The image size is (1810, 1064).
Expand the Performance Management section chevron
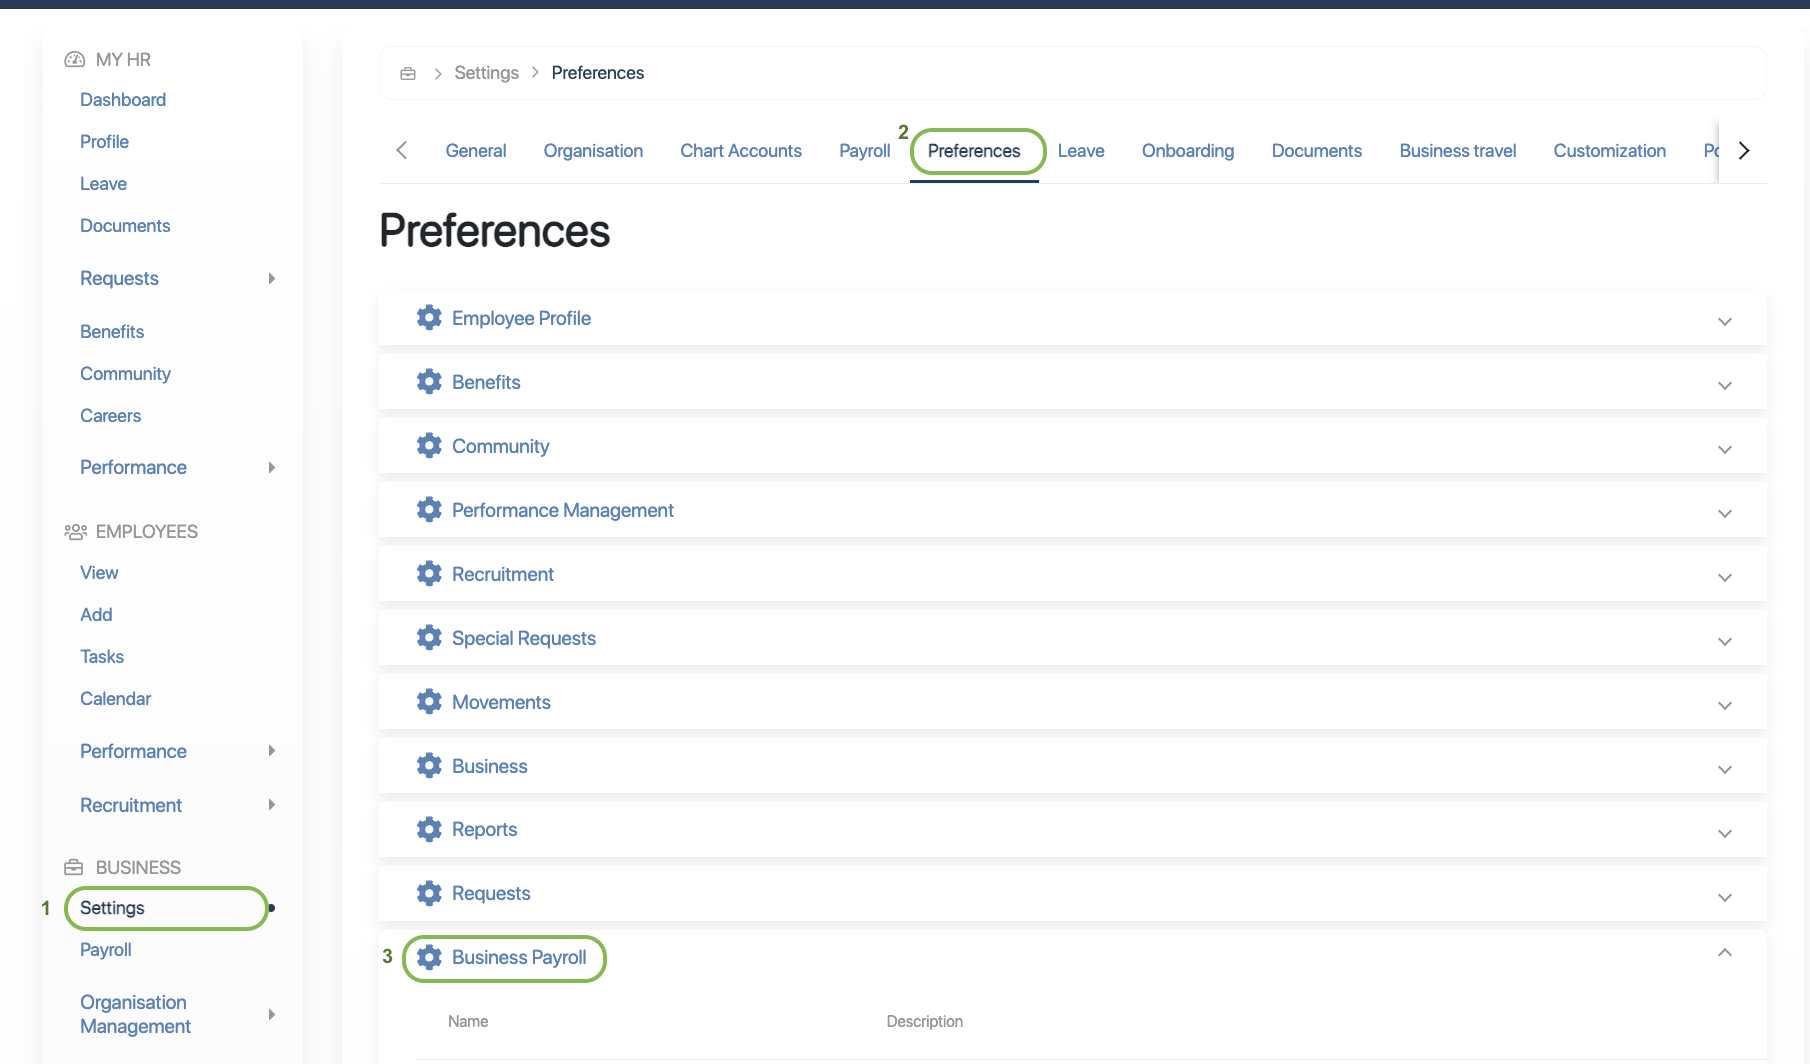pyautogui.click(x=1724, y=513)
